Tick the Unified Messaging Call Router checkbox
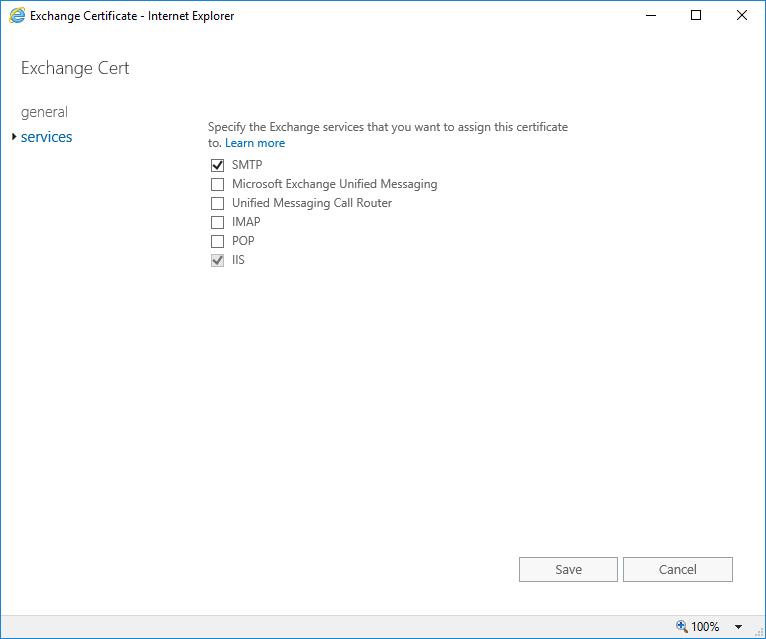This screenshot has height=639, width=766. 217,203
